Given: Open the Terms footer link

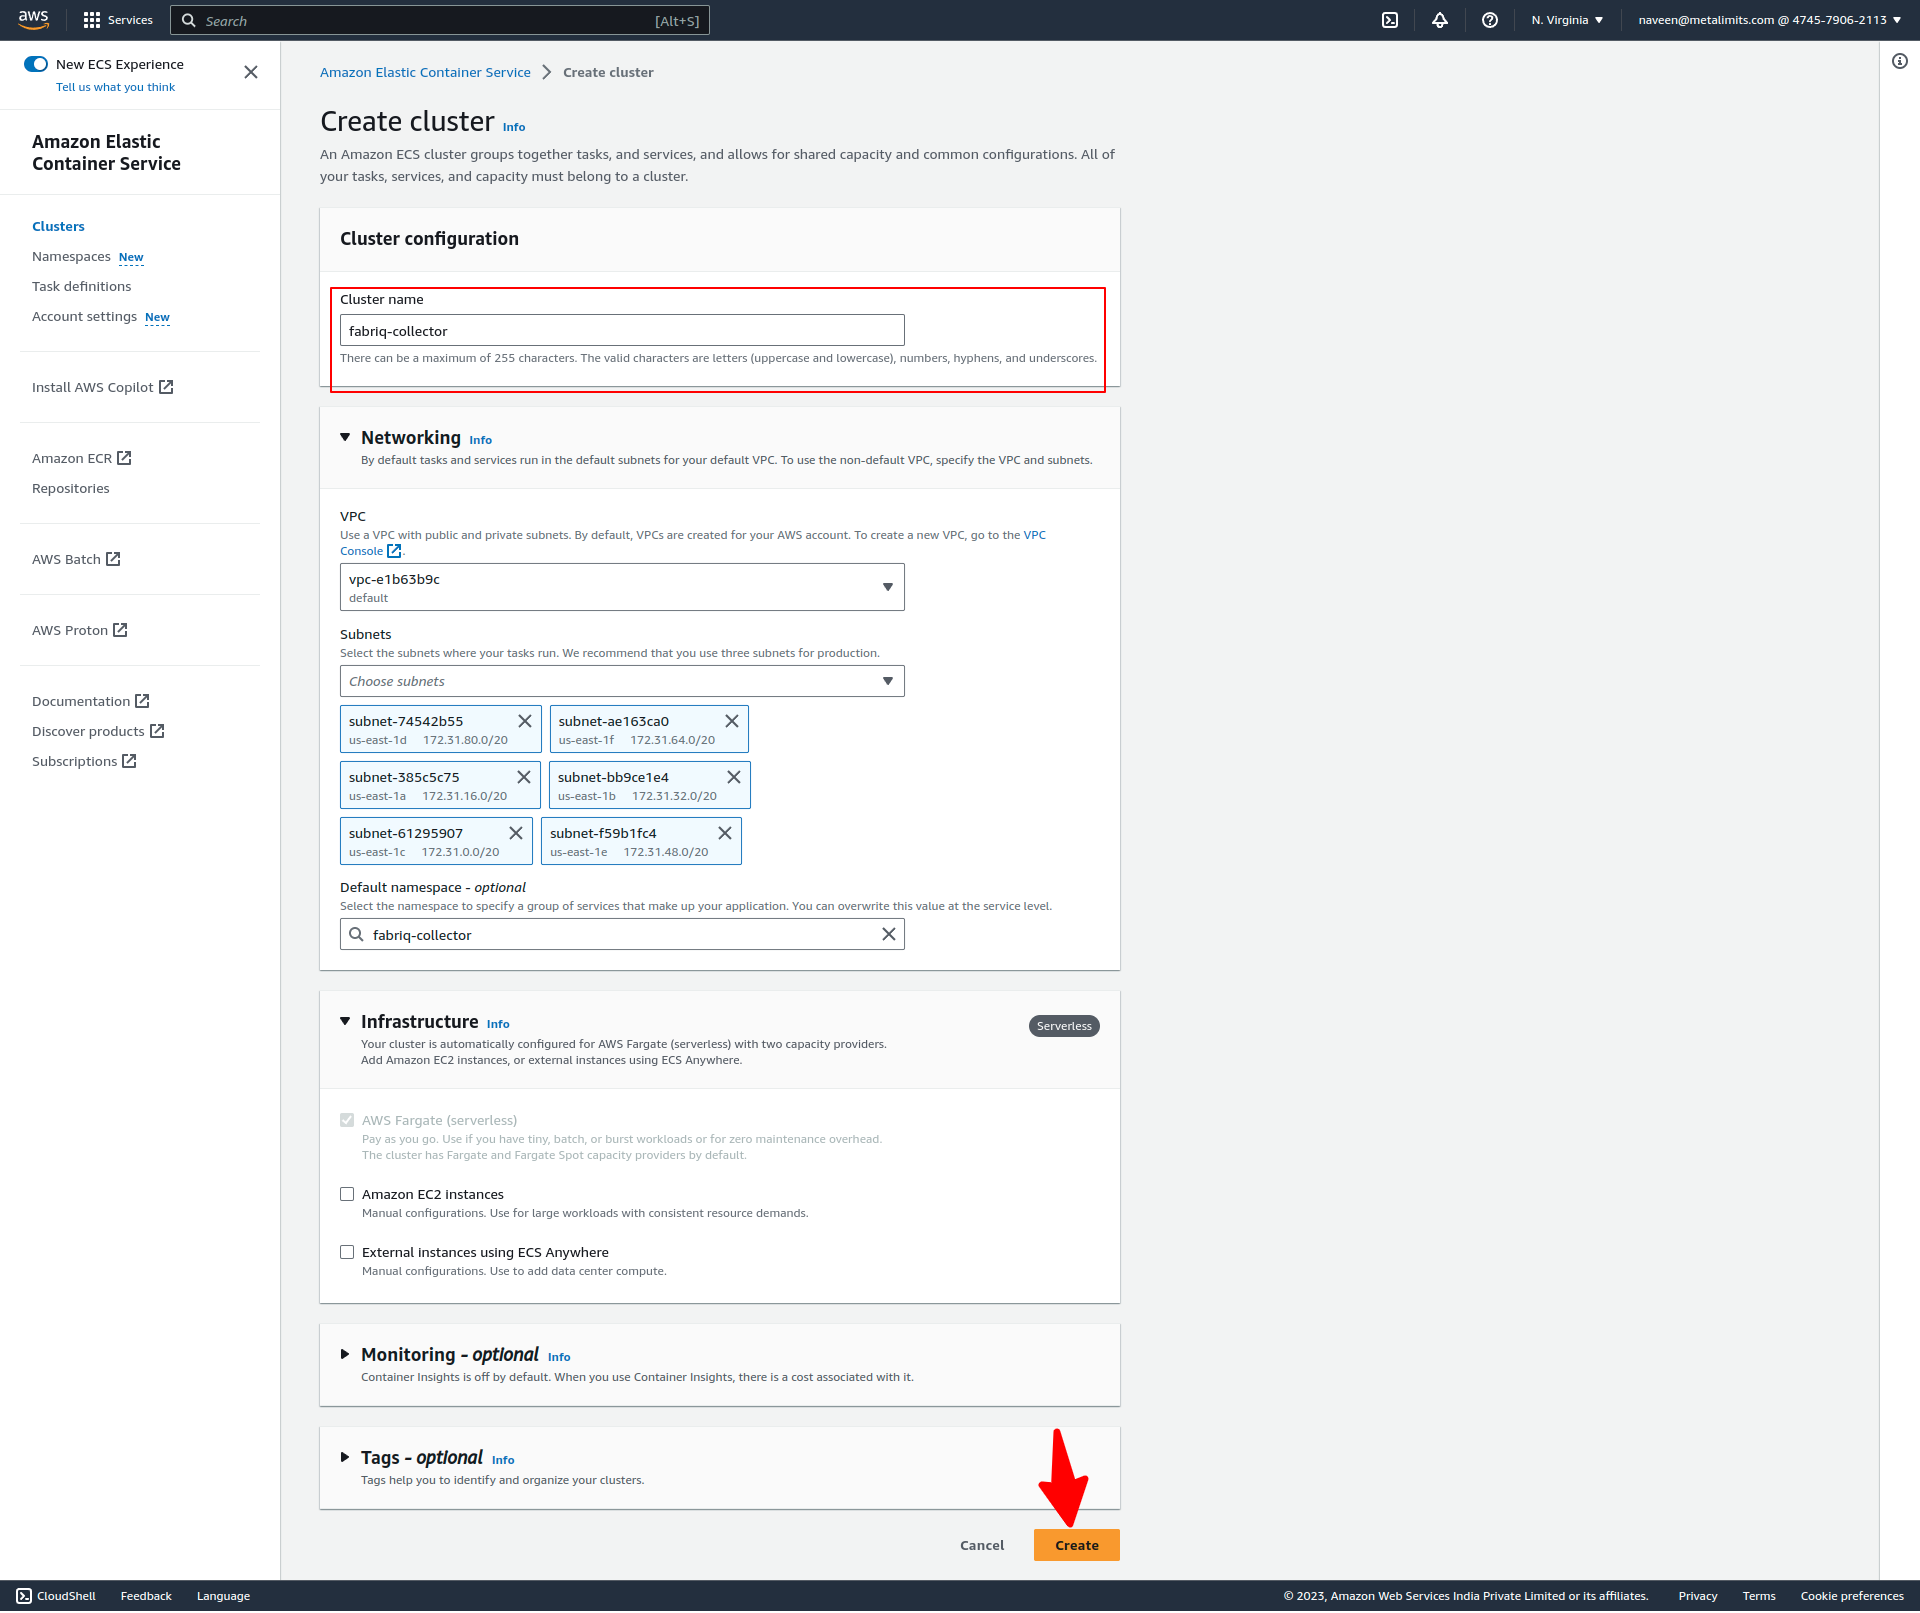Looking at the screenshot, I should point(1759,1596).
